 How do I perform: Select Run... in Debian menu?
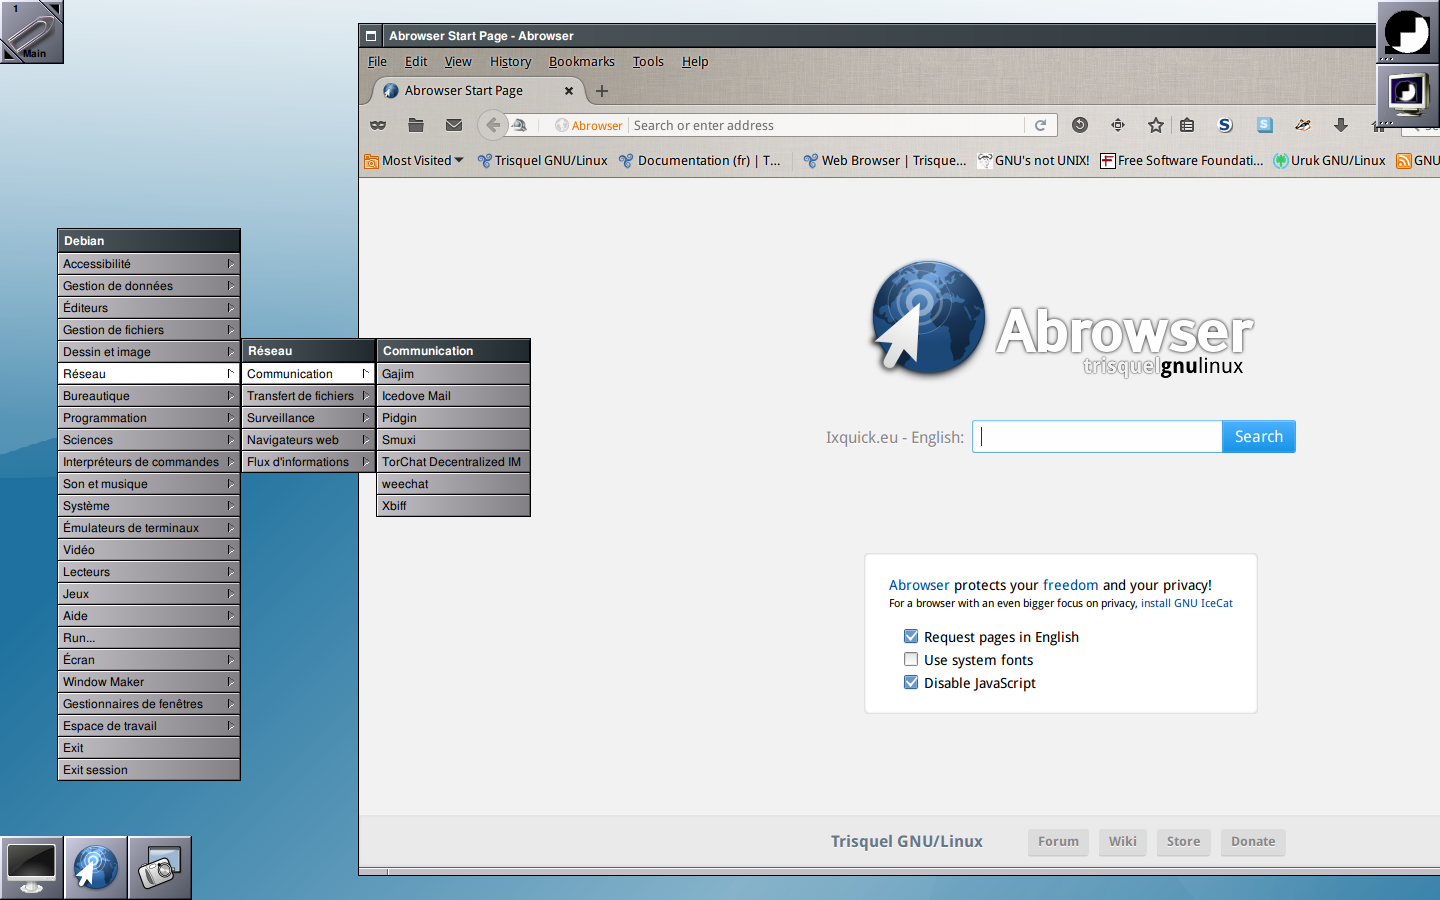[149, 638]
